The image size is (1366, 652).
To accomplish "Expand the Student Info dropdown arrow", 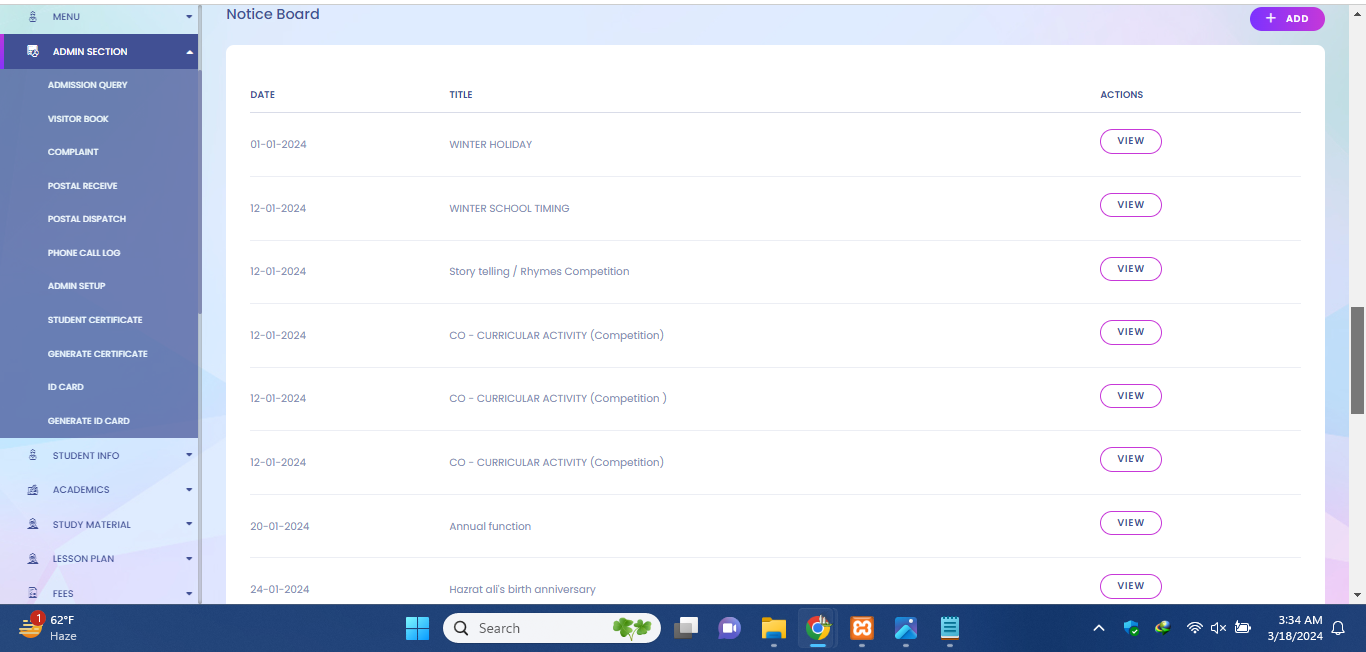I will (189, 456).
